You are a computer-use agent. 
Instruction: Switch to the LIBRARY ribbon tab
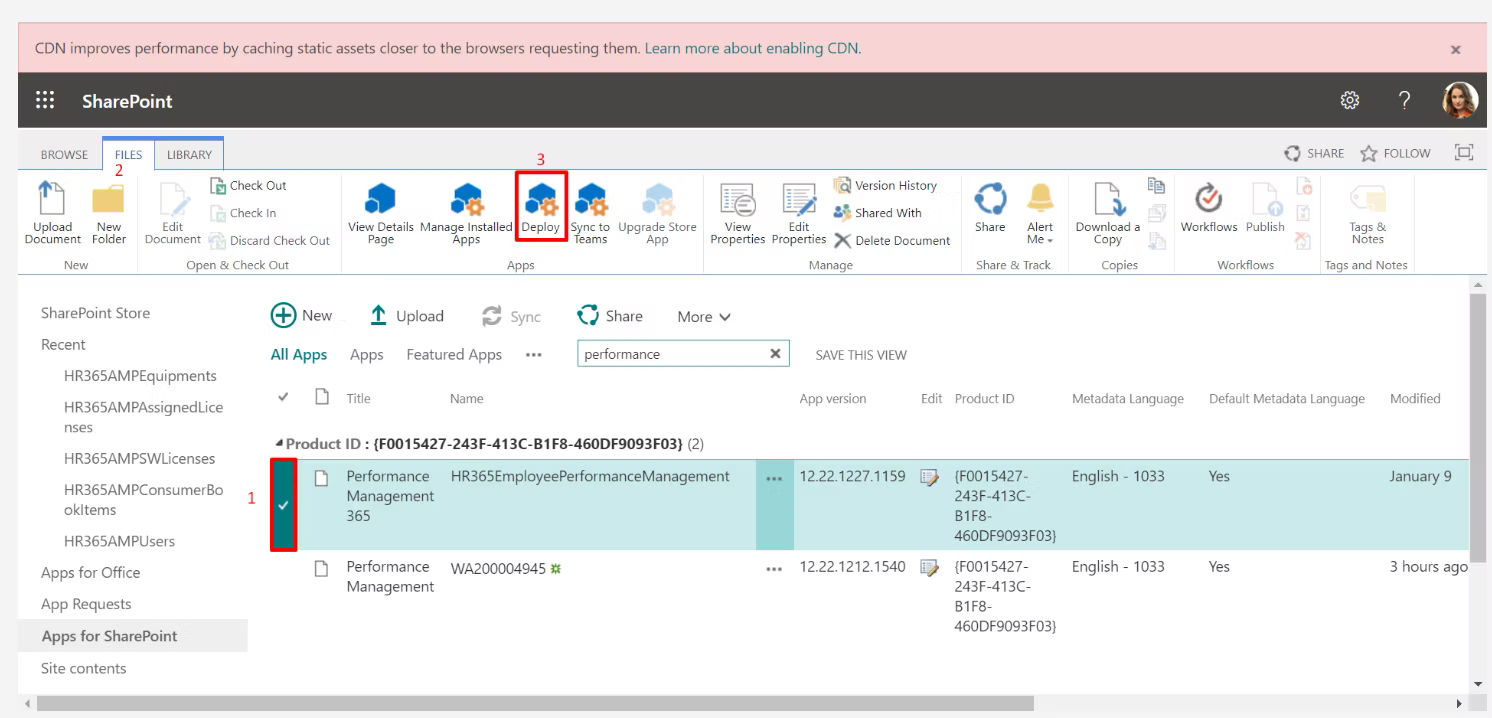[189, 155]
